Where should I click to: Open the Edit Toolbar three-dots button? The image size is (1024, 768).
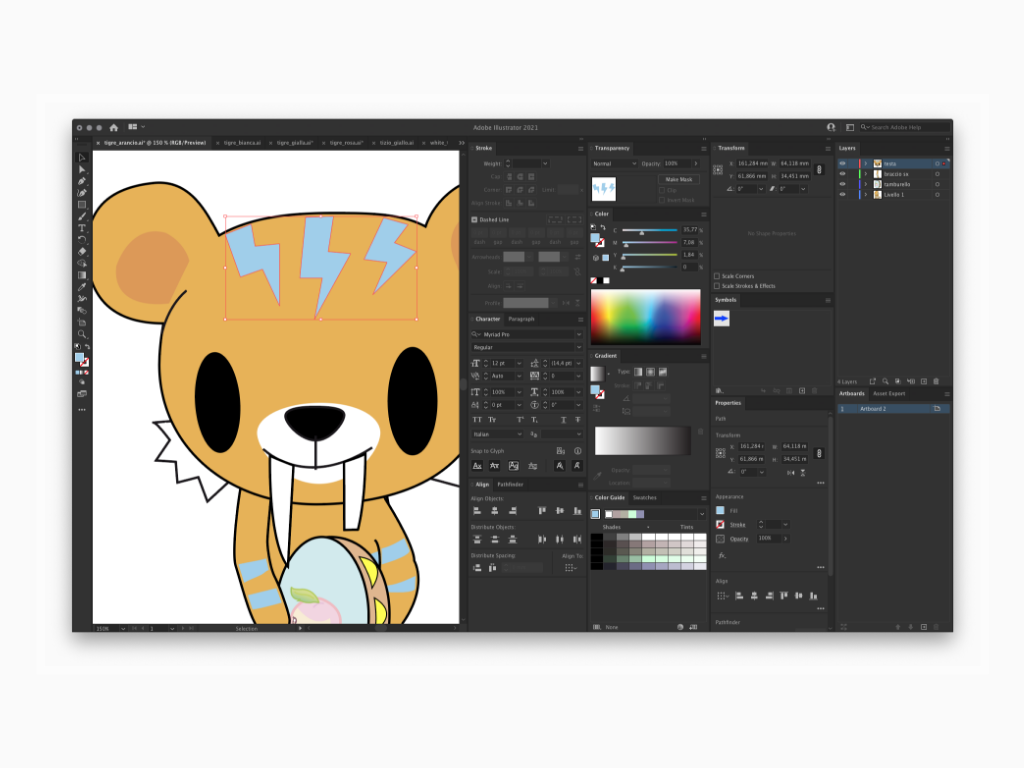82,409
